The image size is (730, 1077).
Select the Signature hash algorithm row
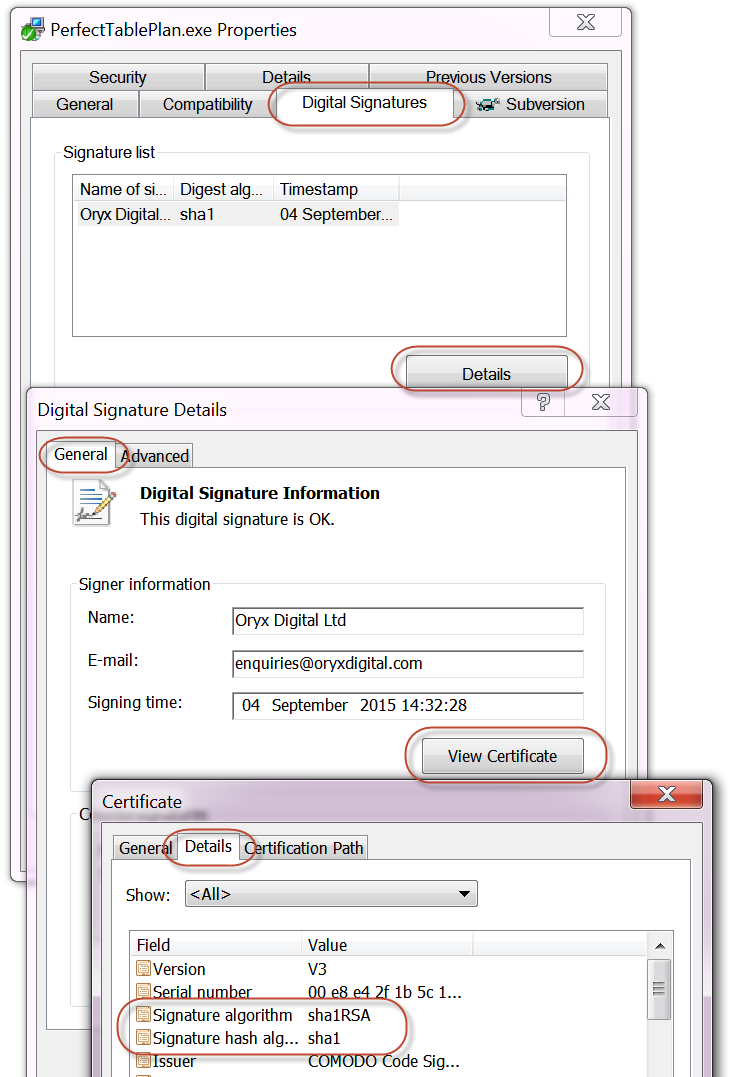[388, 1038]
